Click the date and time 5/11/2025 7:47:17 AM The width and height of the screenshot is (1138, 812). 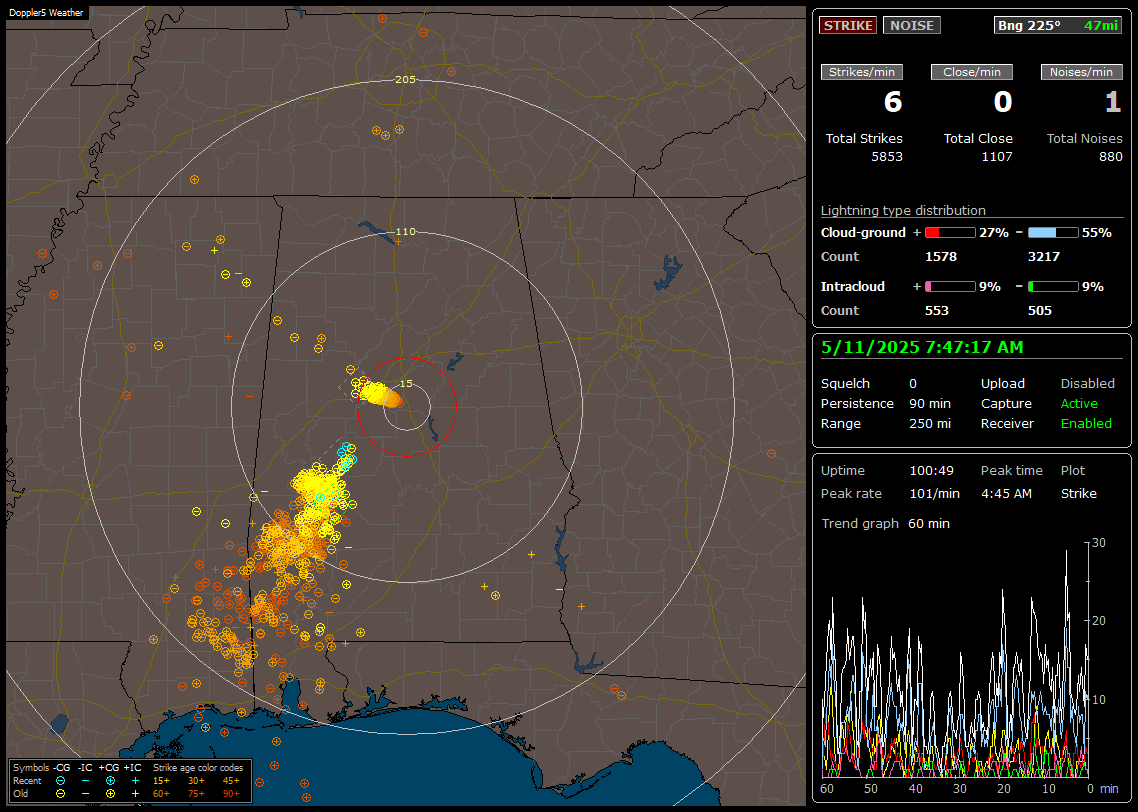pyautogui.click(x=922, y=348)
